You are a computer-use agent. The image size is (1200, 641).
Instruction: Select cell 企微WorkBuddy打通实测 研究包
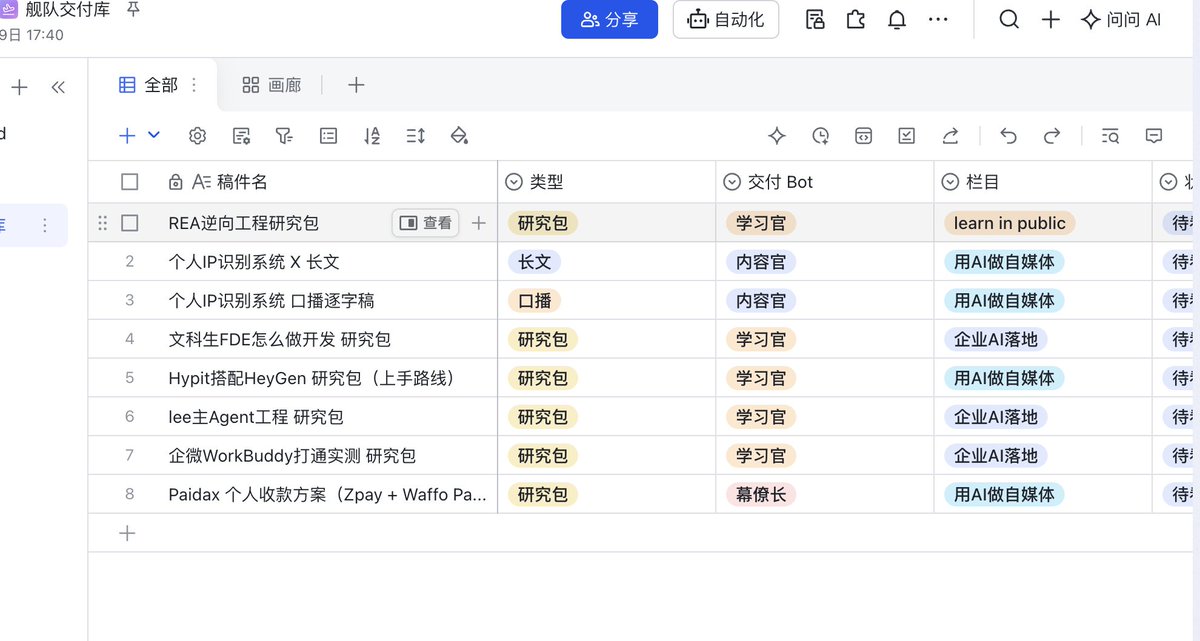click(x=292, y=456)
